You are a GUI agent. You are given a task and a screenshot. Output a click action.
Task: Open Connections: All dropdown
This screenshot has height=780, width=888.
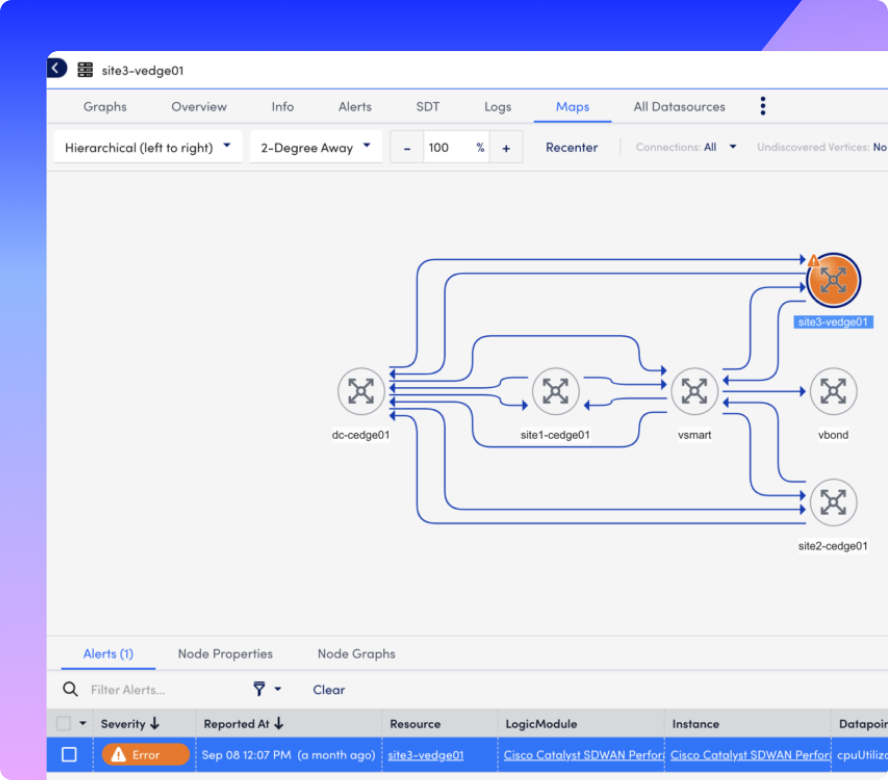(x=686, y=147)
